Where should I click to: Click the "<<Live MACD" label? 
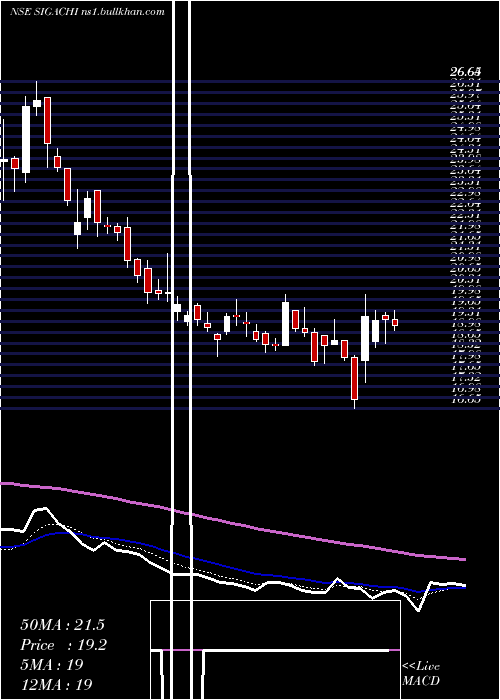click(421, 674)
